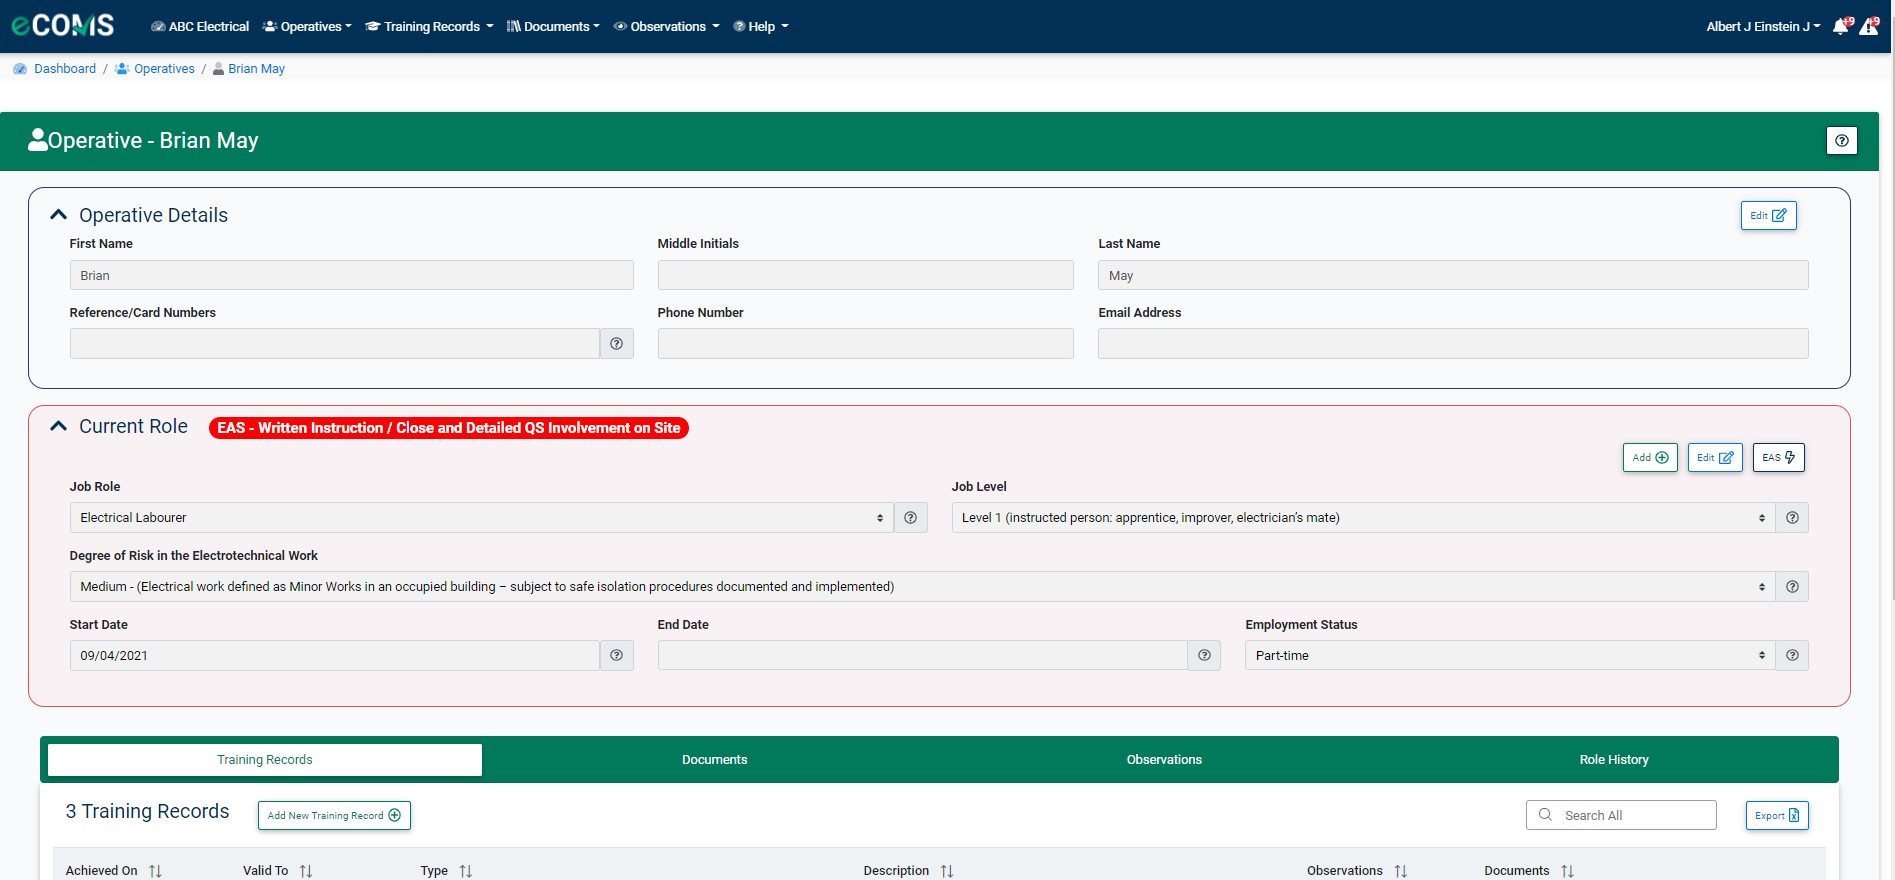This screenshot has width=1895, height=880.
Task: Click the help icon beside Reference/Card Numbers
Action: click(x=616, y=344)
